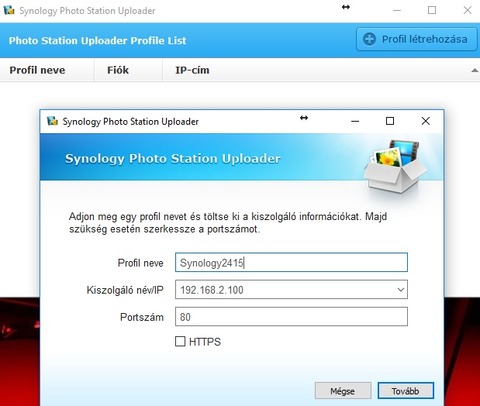The image size is (480, 406).
Task: Close the inner Uploader dialog
Action: pos(426,121)
